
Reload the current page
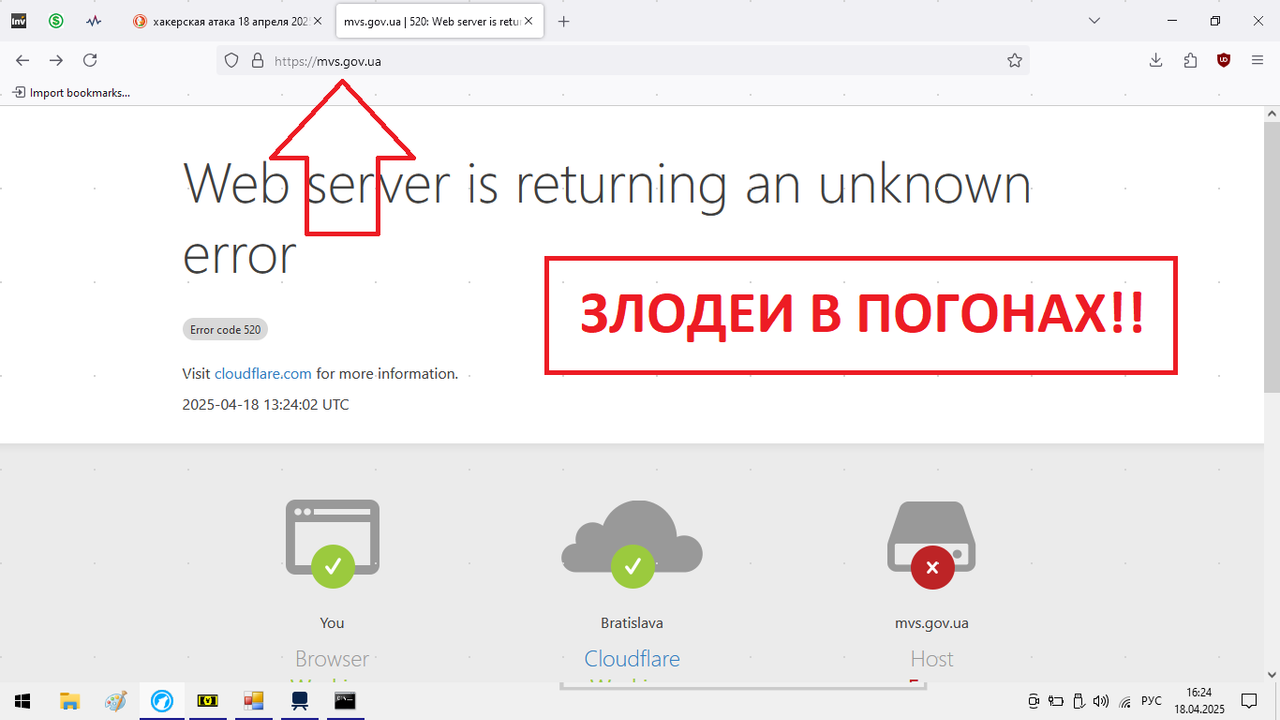pos(90,60)
